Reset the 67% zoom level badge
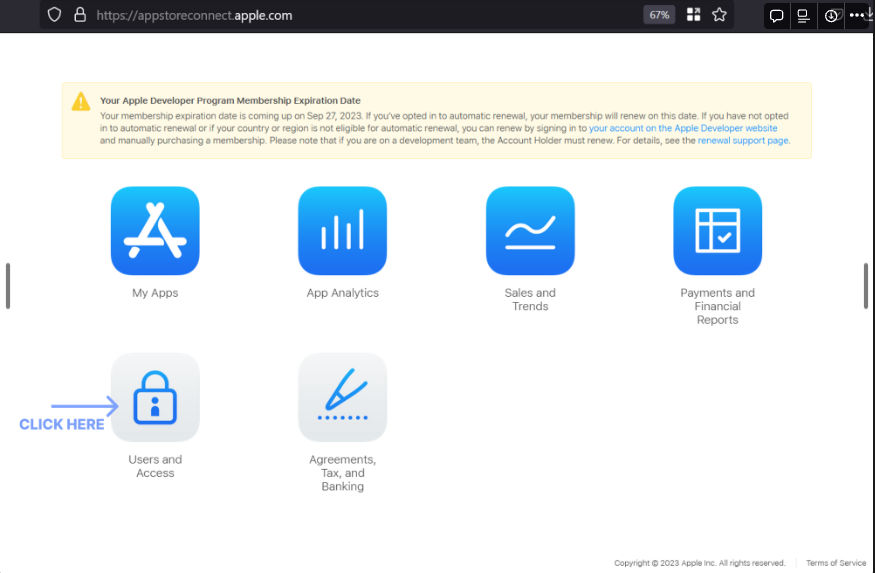875x573 pixels. point(659,15)
